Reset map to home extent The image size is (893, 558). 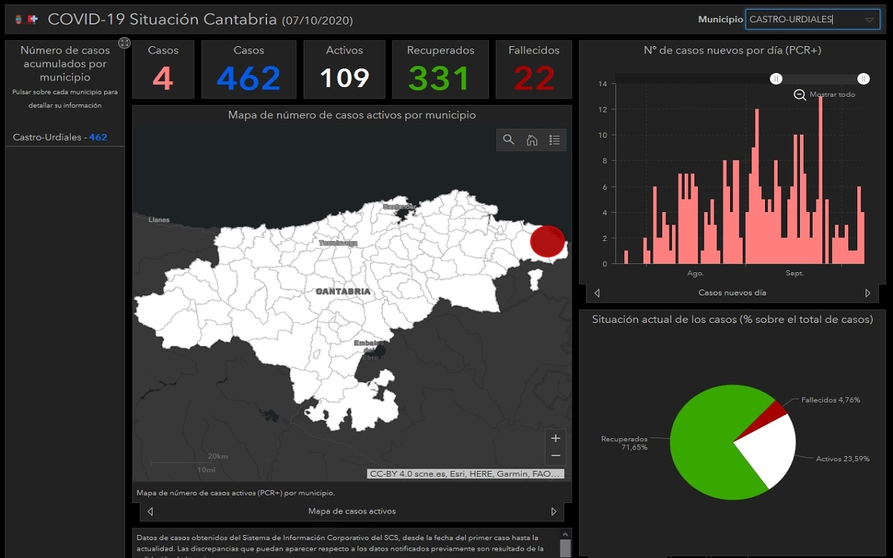pos(531,140)
